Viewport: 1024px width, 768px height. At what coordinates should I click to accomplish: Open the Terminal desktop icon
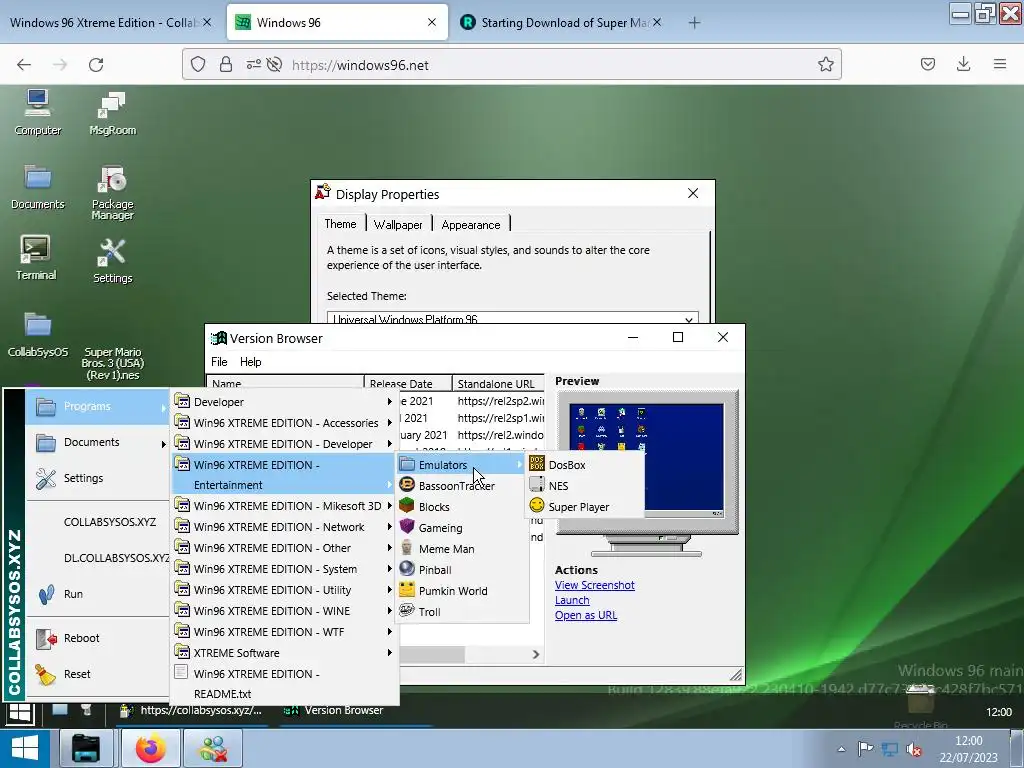tap(36, 258)
